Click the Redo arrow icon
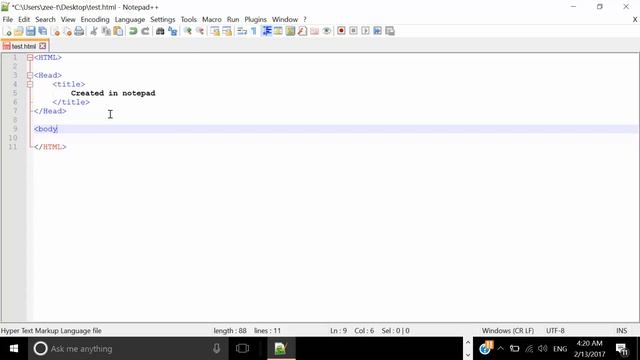The height and width of the screenshot is (360, 640). click(x=145, y=31)
